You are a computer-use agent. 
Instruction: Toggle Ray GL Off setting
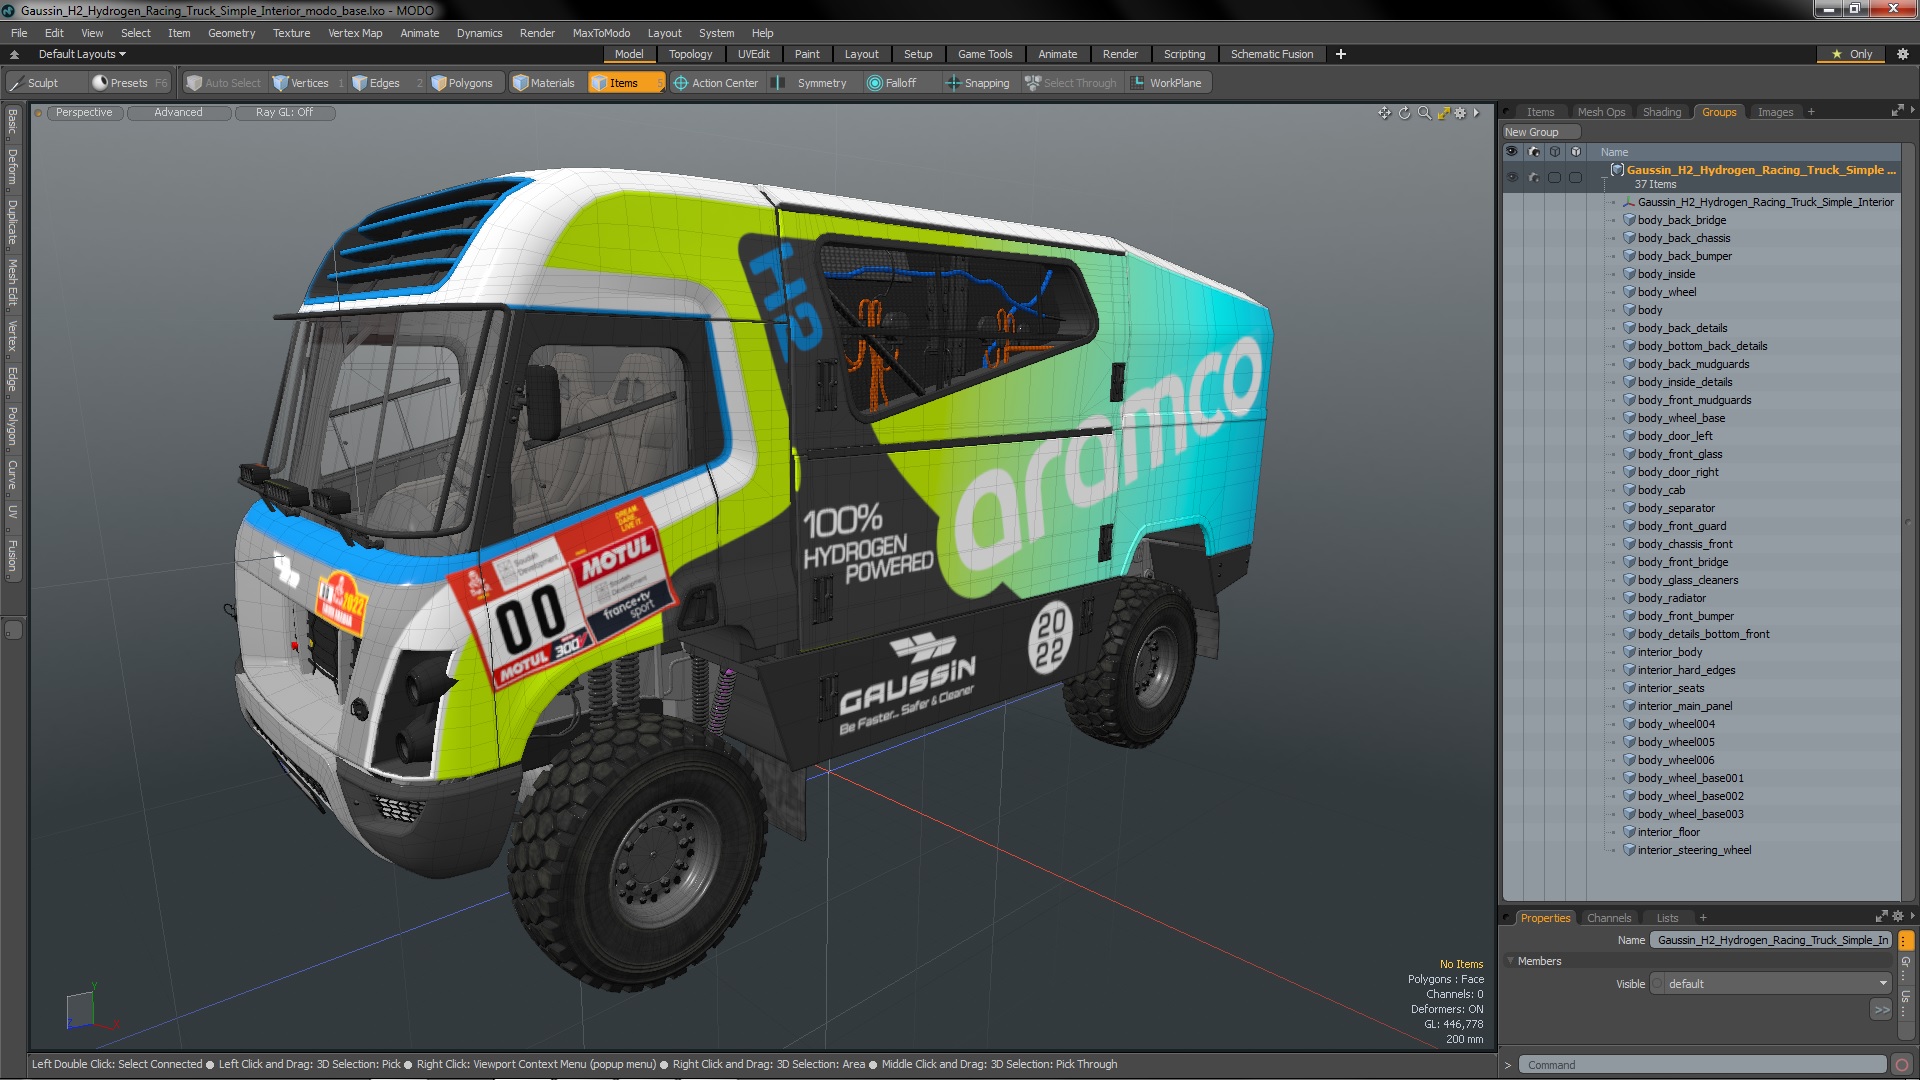284,113
